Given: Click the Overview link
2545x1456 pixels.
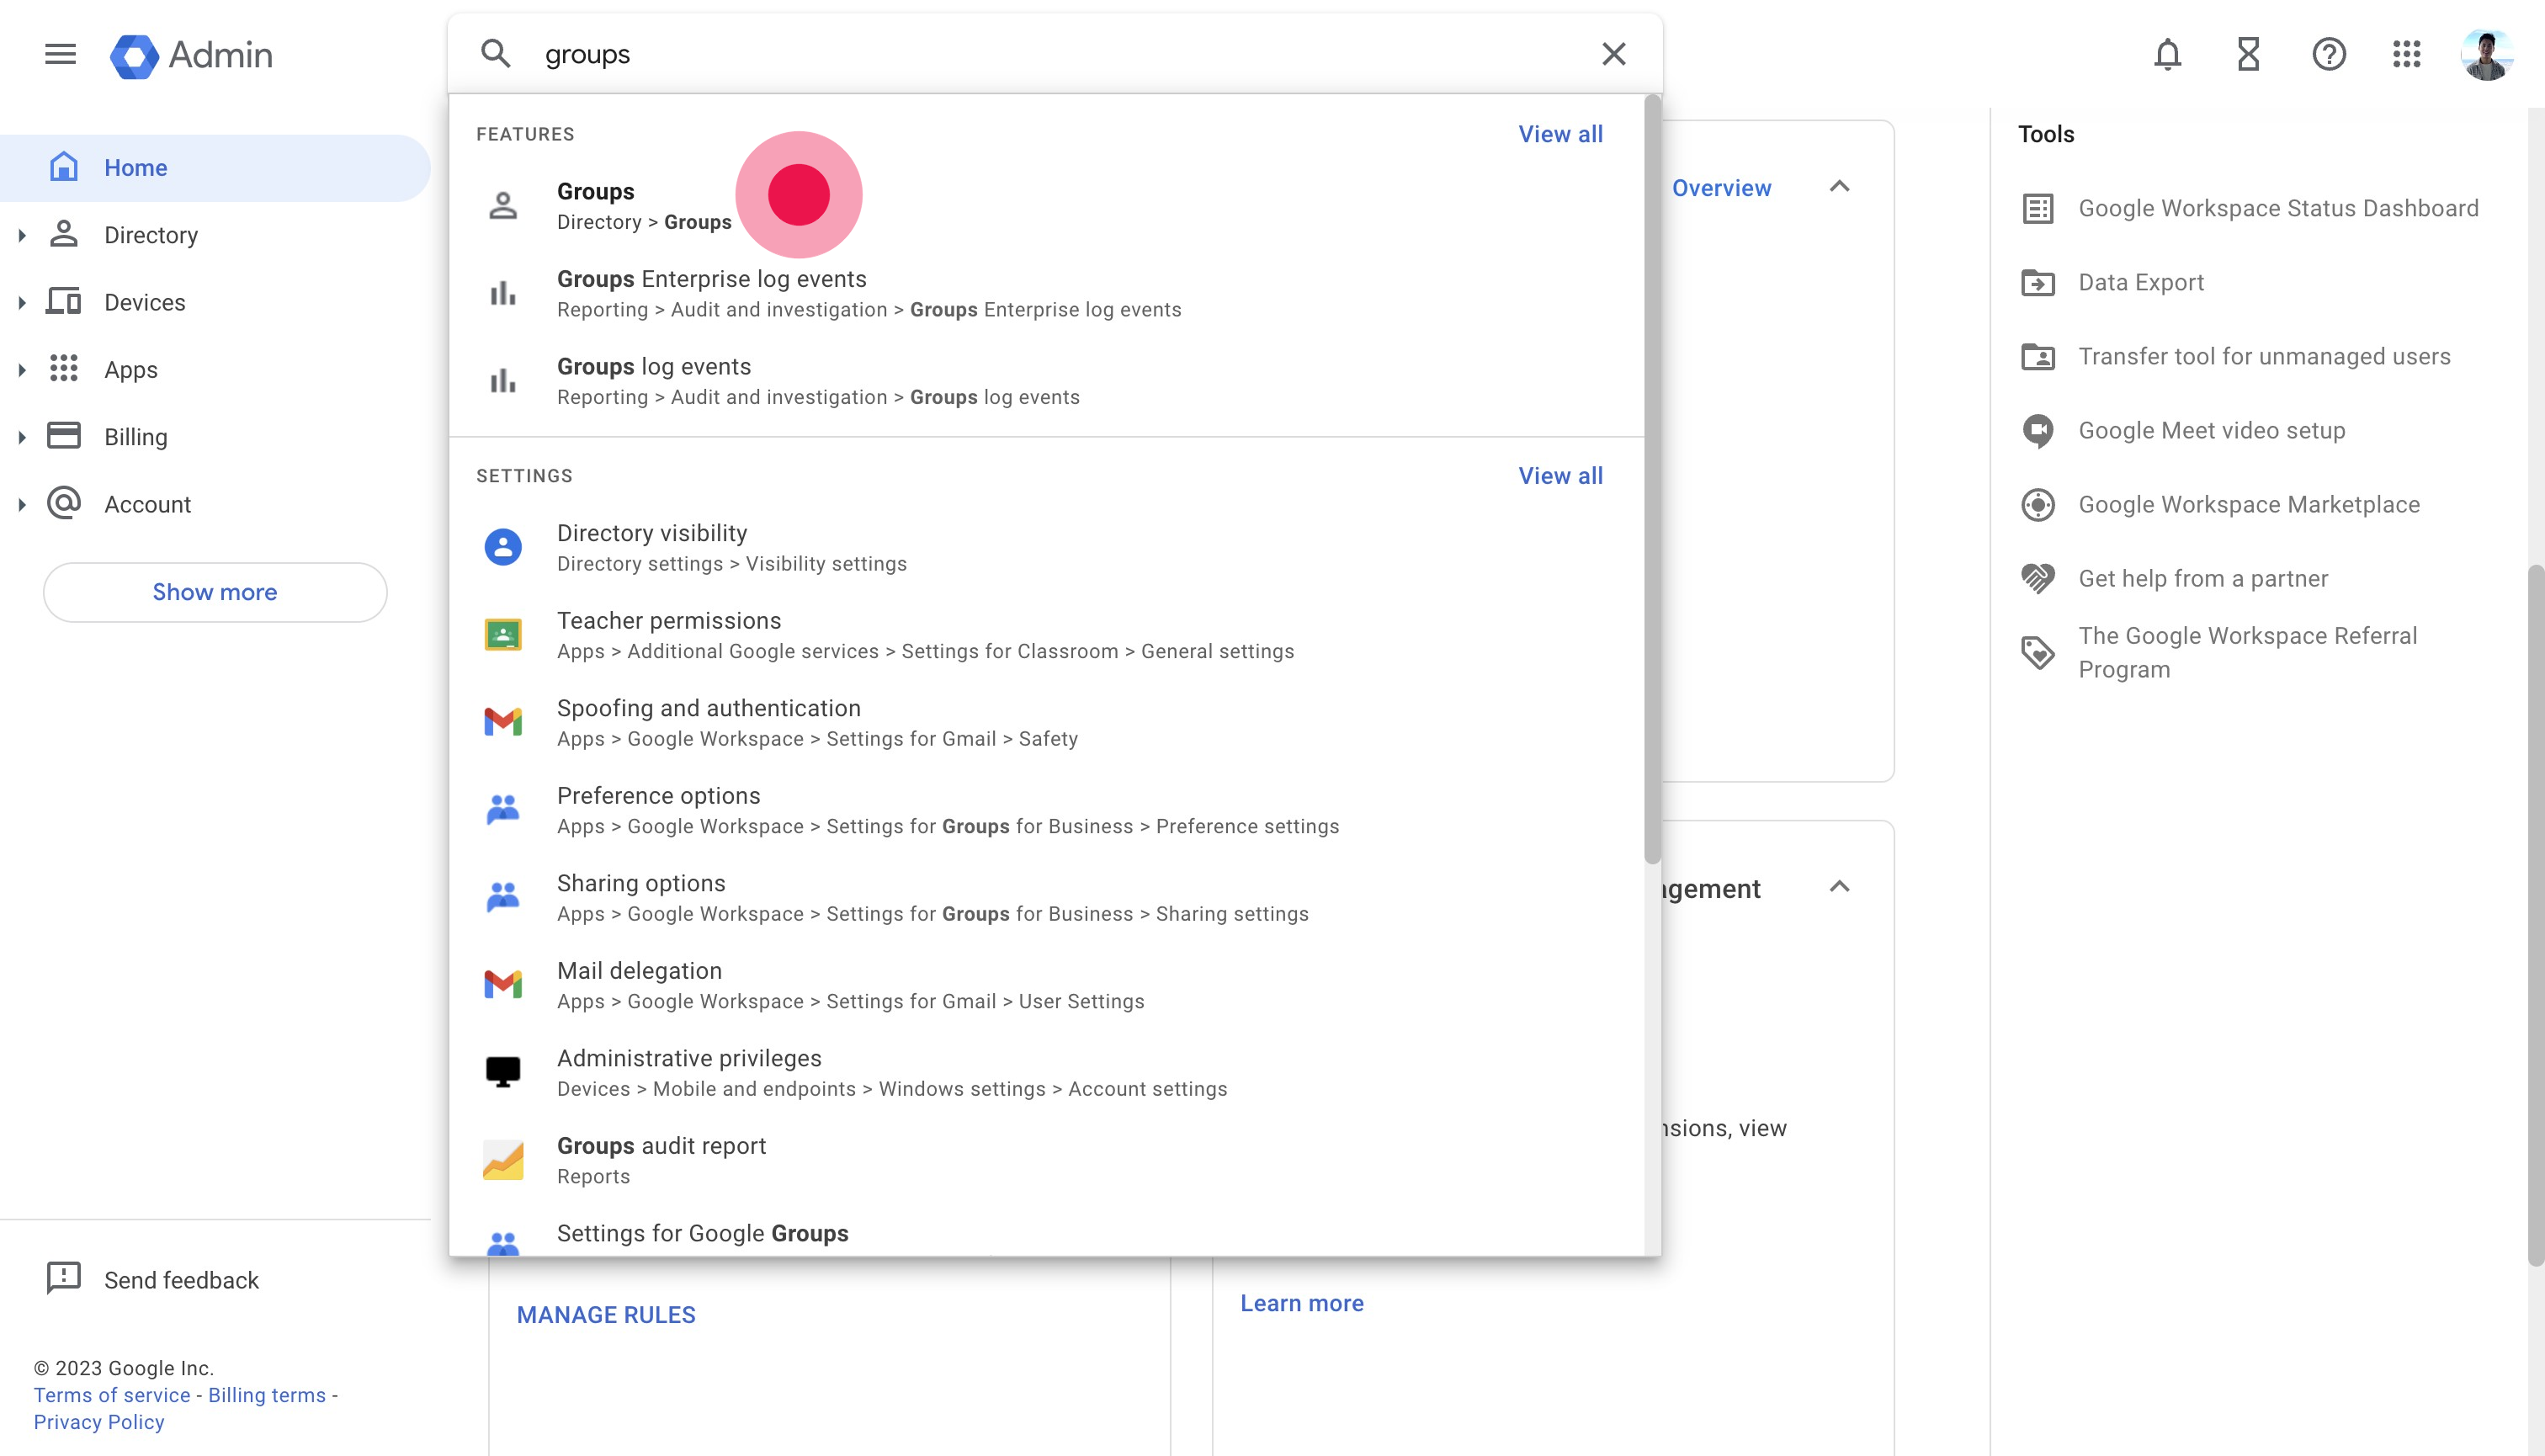Looking at the screenshot, I should click(1721, 188).
